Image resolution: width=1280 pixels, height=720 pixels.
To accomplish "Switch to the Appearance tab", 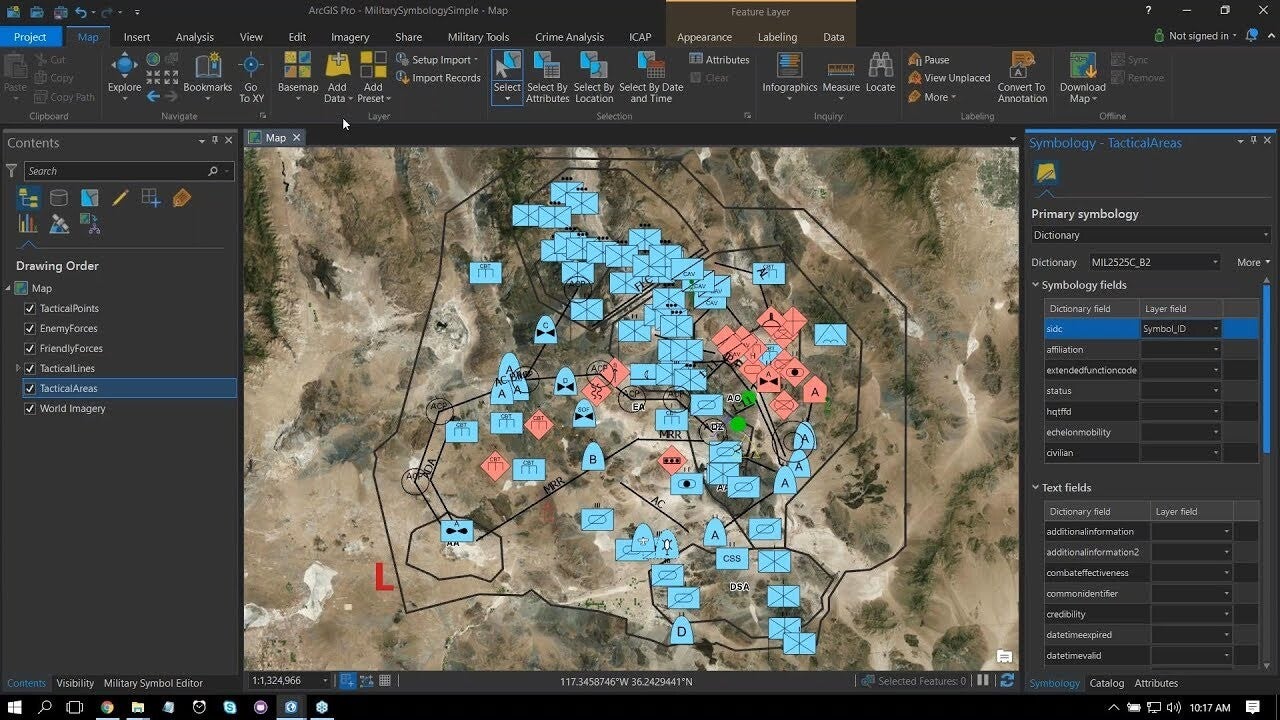I will pyautogui.click(x=704, y=37).
